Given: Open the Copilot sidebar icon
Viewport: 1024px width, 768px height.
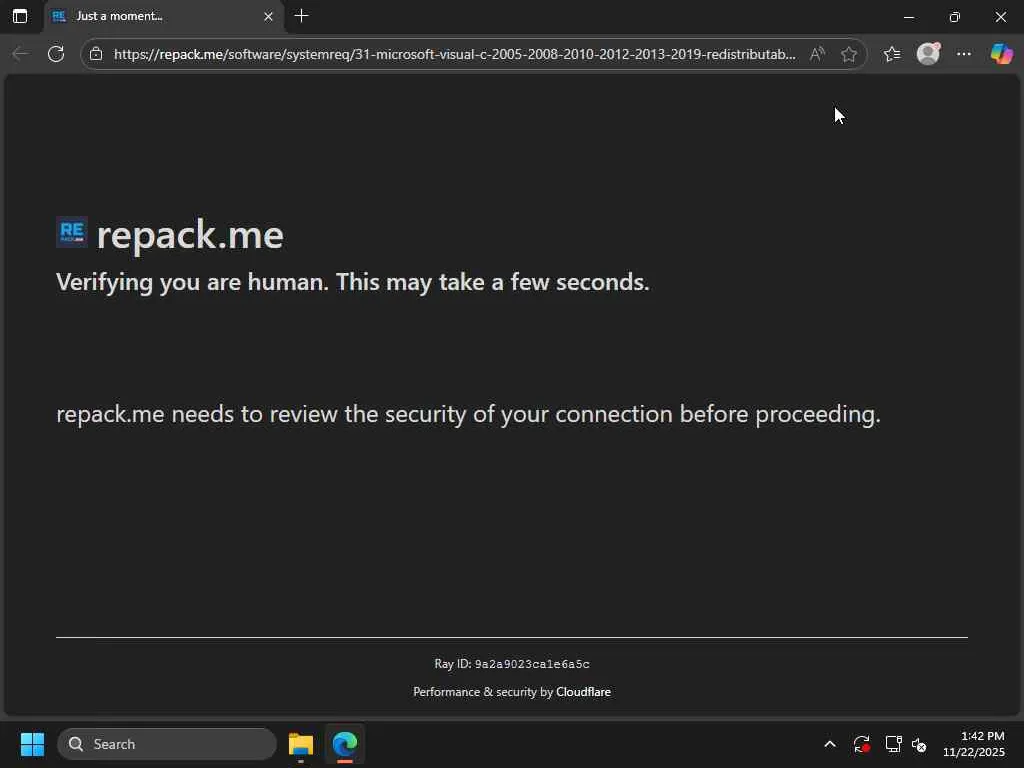Looking at the screenshot, I should [x=1001, y=54].
